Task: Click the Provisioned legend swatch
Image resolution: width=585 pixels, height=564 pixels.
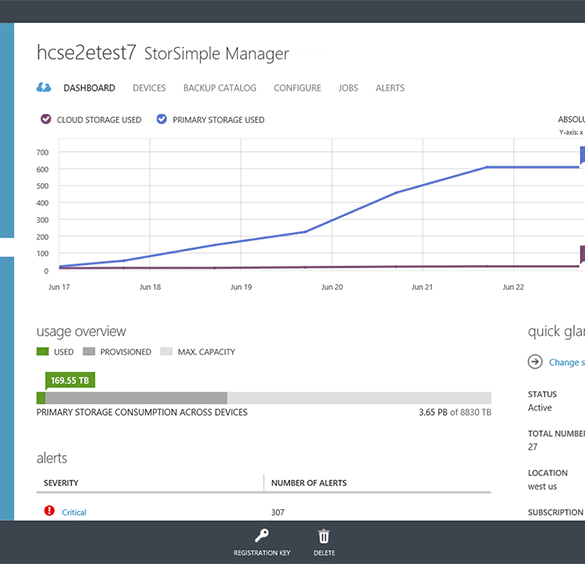Action: tap(89, 351)
